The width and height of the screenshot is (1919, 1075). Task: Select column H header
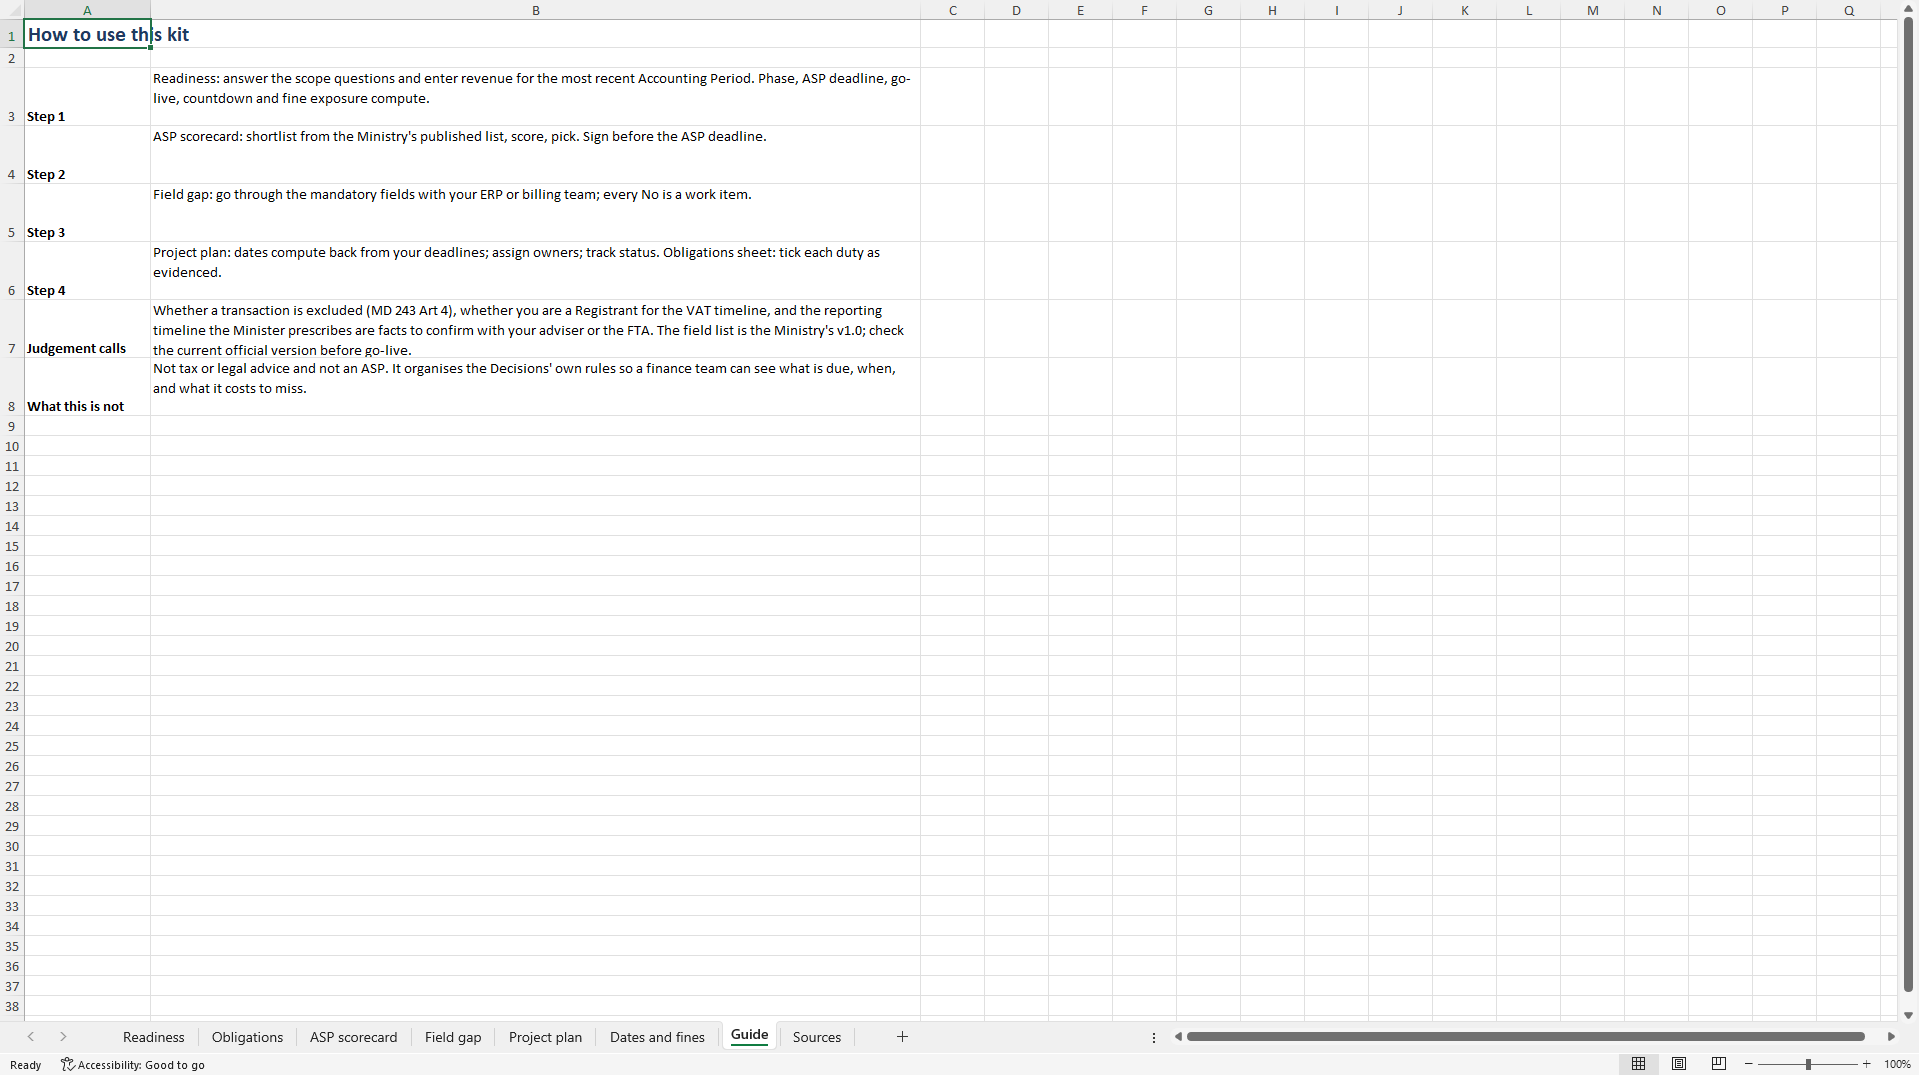(x=1272, y=10)
